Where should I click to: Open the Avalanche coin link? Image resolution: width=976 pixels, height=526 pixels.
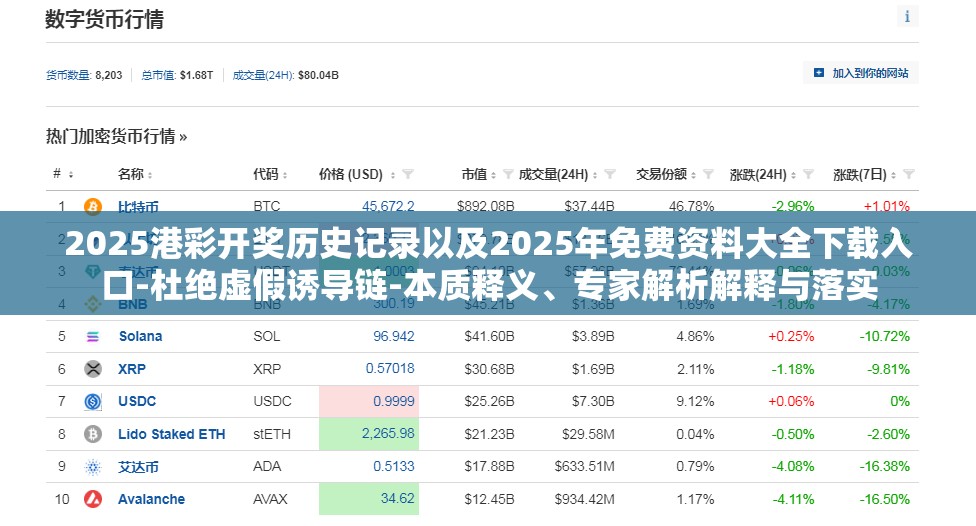(x=151, y=499)
